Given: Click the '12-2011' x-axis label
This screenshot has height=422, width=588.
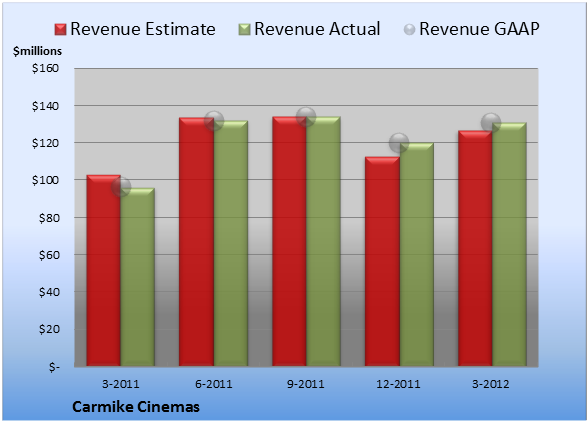Looking at the screenshot, I should pyautogui.click(x=398, y=384).
